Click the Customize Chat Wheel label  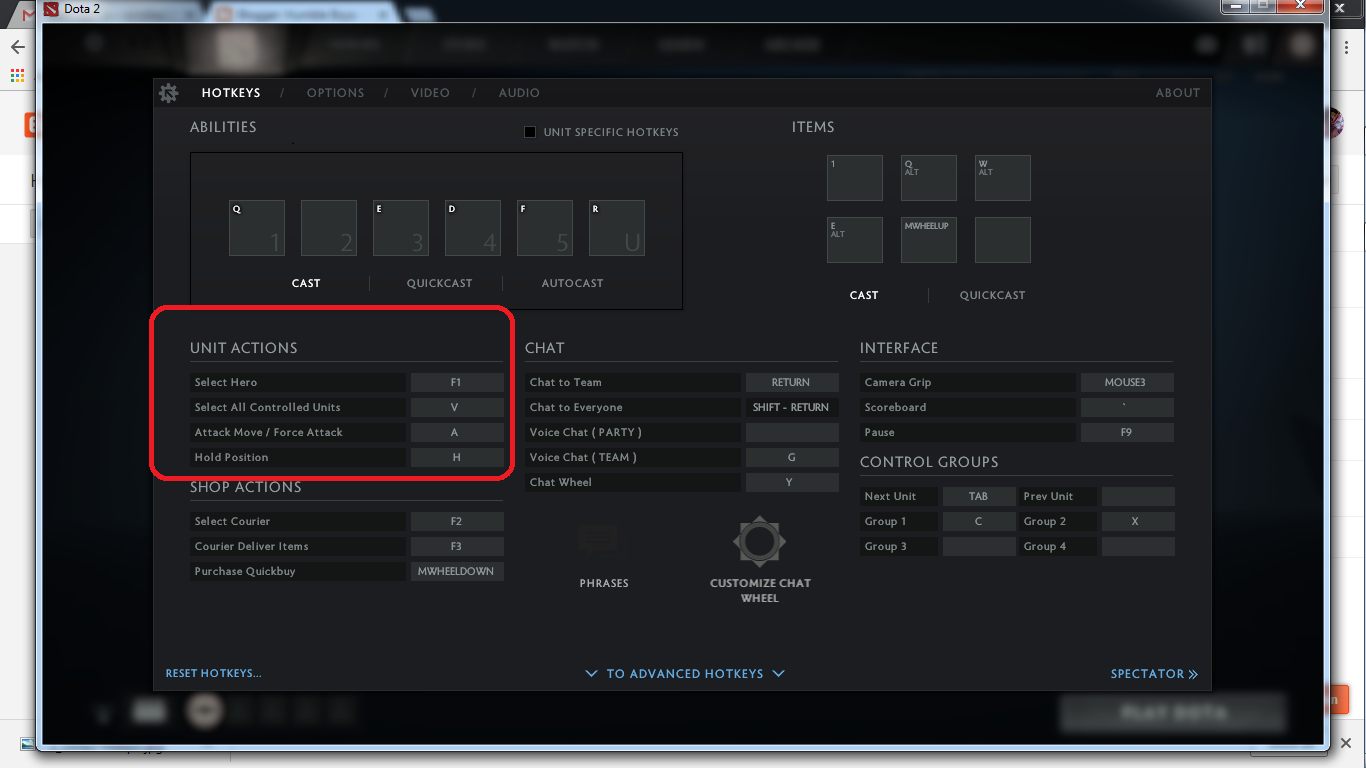point(760,590)
